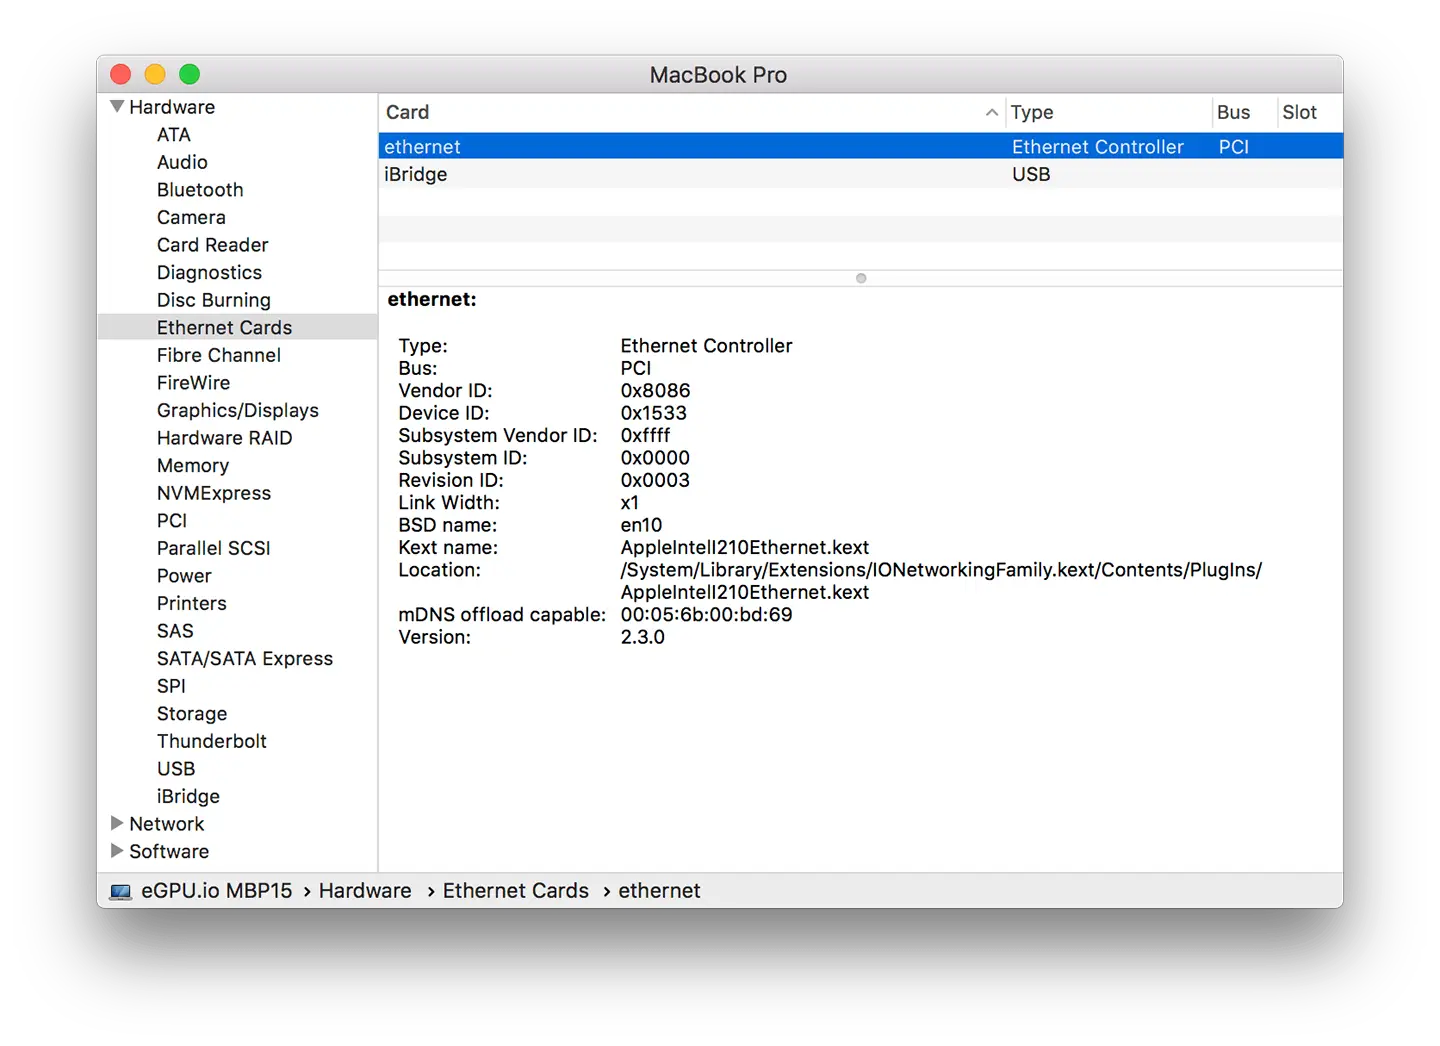The height and width of the screenshot is (1046, 1440).
Task: Click the Network category label
Action: pyautogui.click(x=166, y=824)
